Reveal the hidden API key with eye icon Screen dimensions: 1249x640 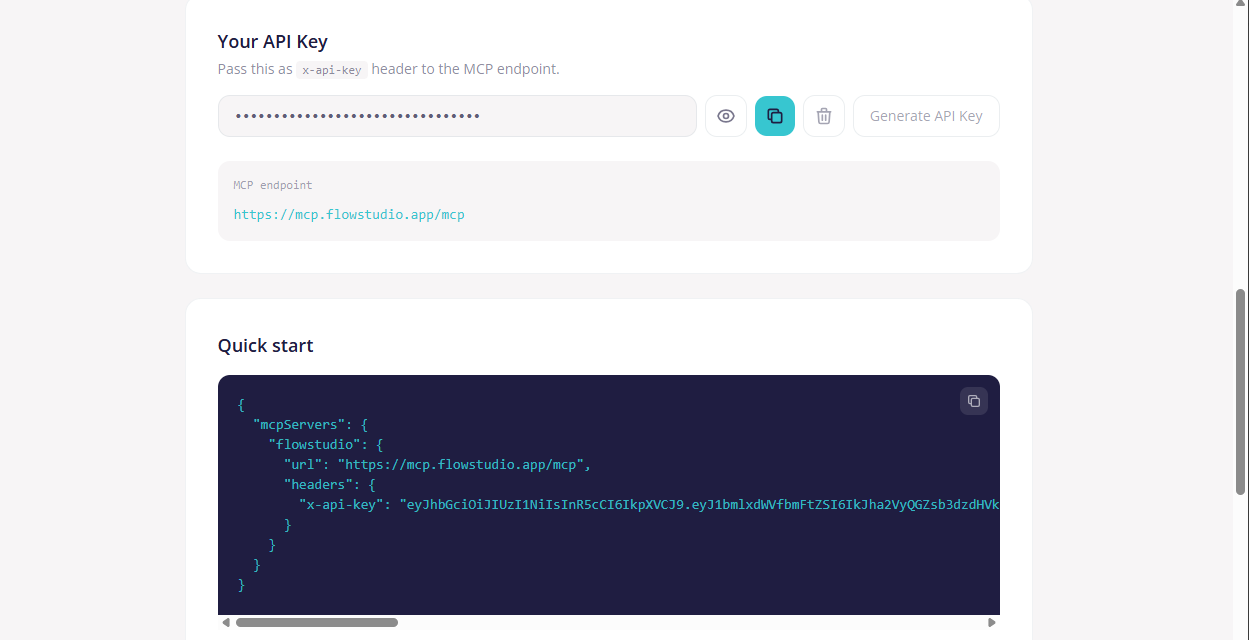point(726,116)
